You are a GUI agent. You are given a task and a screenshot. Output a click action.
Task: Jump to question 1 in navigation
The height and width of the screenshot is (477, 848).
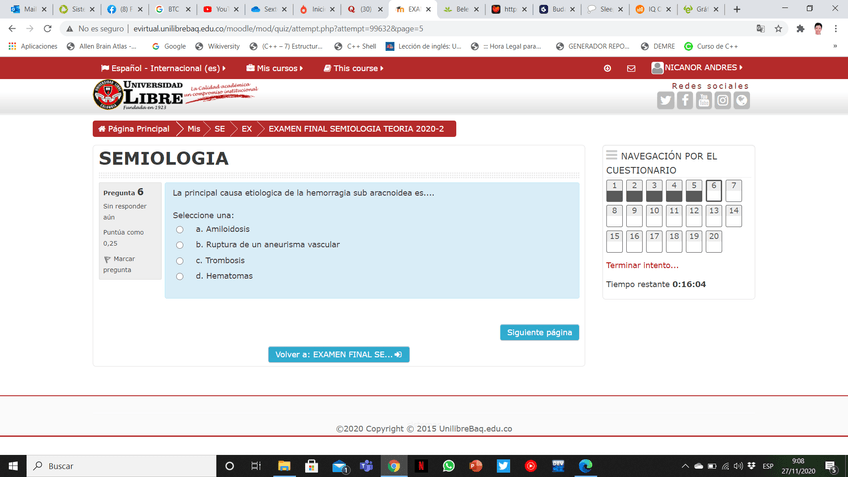614,191
